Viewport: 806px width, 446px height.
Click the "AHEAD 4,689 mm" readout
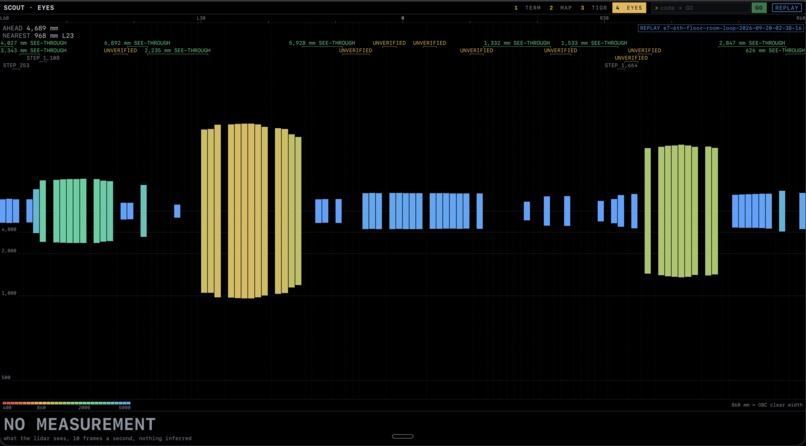[x=30, y=28]
